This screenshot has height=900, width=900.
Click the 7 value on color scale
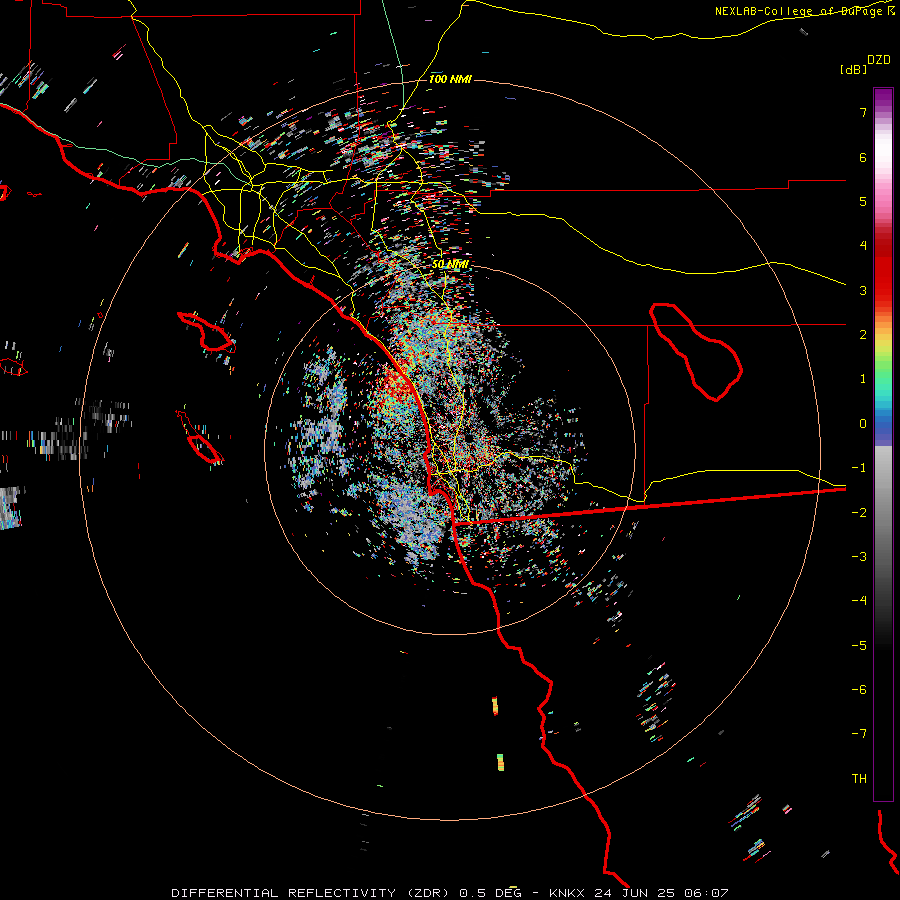click(863, 112)
